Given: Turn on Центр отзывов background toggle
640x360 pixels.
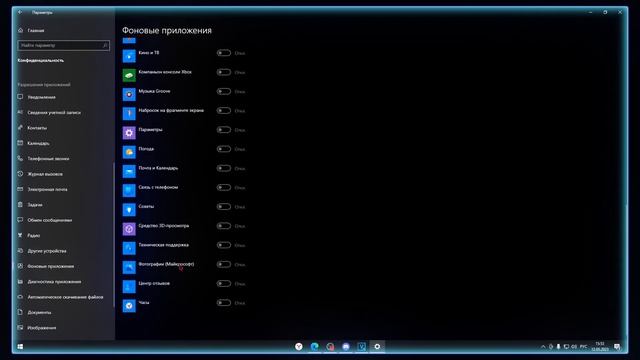Looking at the screenshot, I should coord(224,284).
